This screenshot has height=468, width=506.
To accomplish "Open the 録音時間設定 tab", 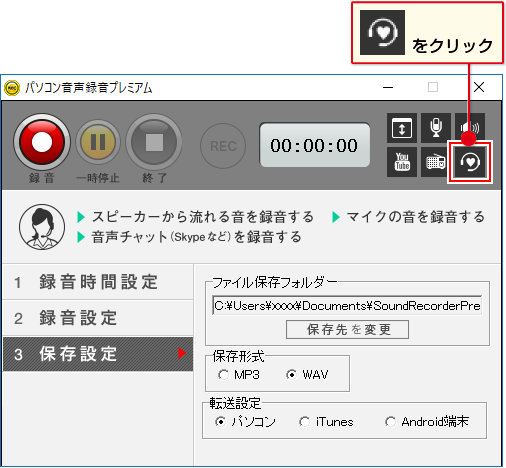I will pos(98,282).
